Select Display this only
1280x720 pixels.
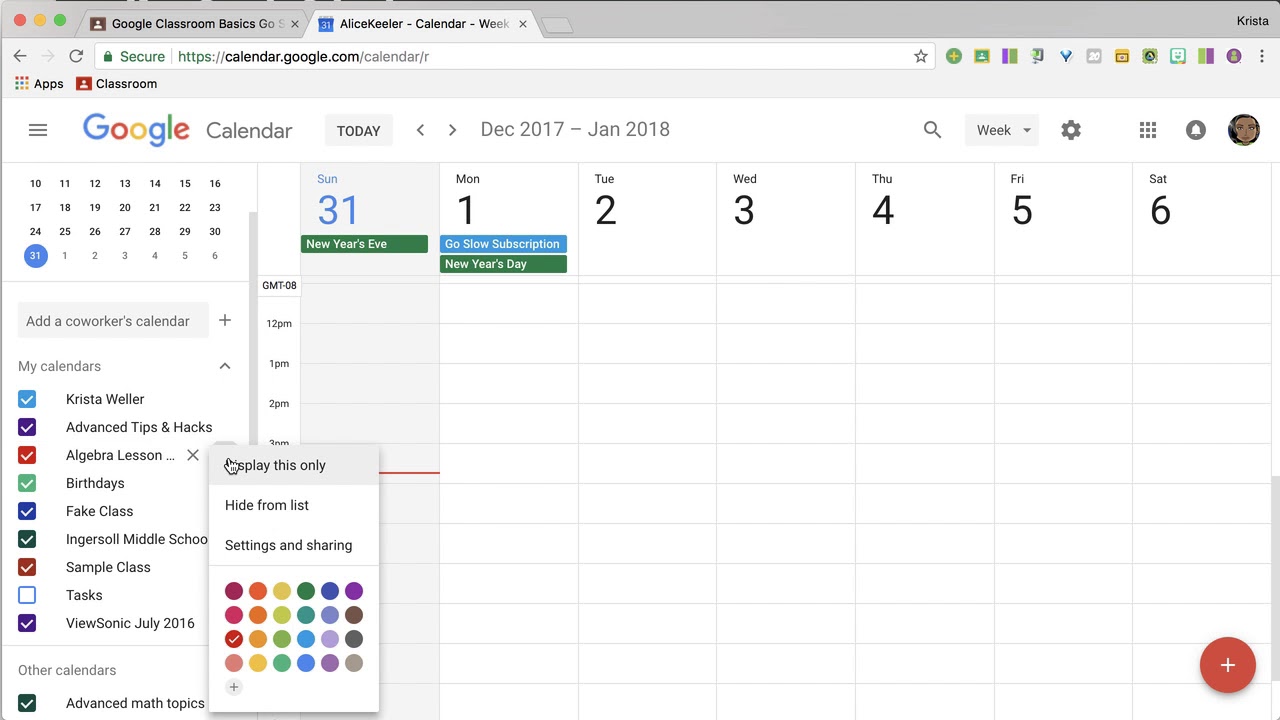[x=294, y=465]
